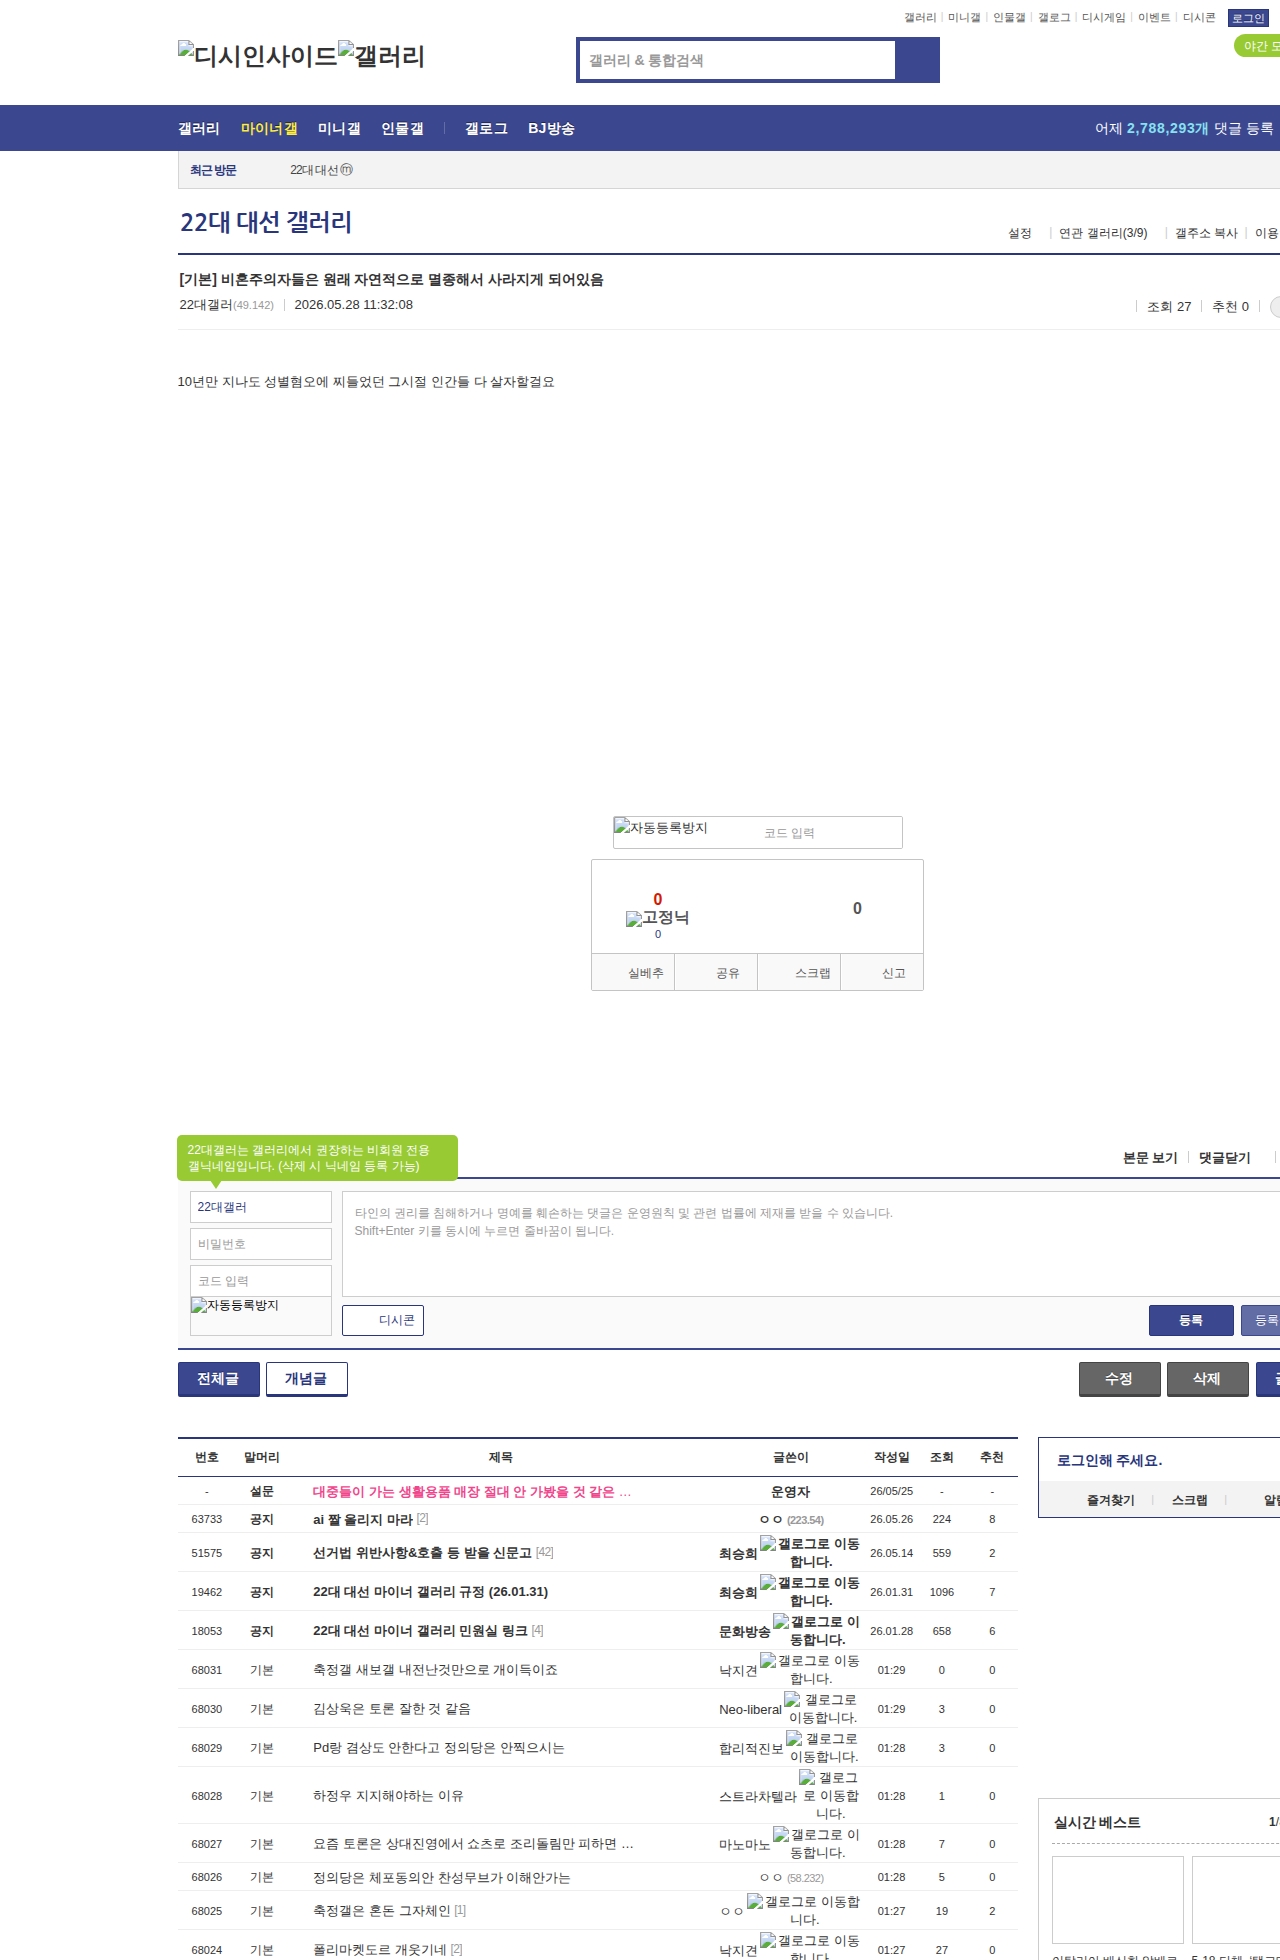Screen dimensions: 1280x1960
Task: Open the notice ai 짤 올리지 마라
Action: pyautogui.click(x=363, y=1519)
